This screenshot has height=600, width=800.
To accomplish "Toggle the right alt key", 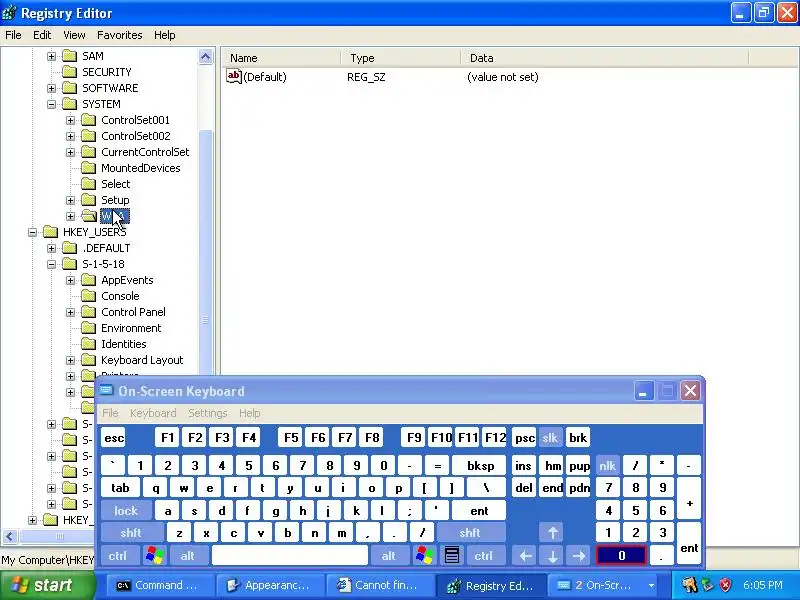I will (389, 556).
